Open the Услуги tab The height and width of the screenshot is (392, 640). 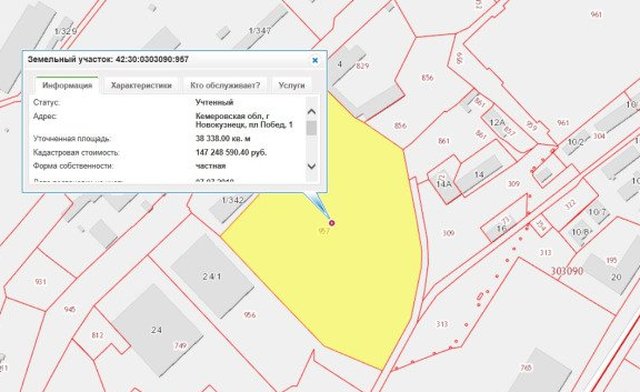pos(291,85)
